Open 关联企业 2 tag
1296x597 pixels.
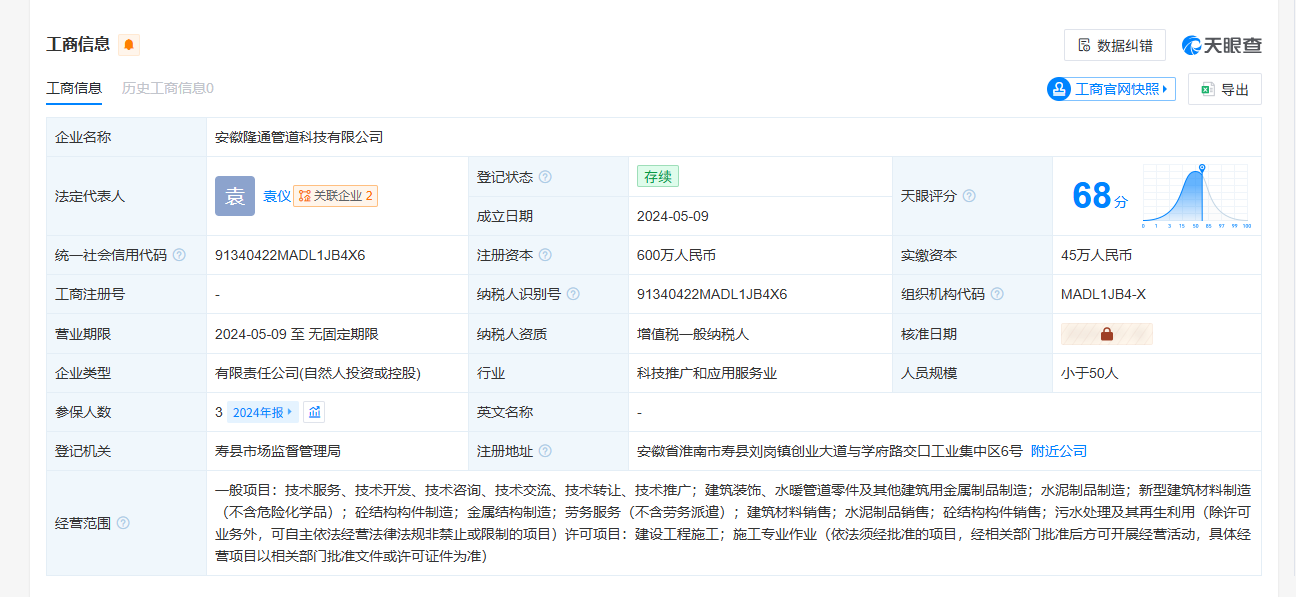click(x=335, y=196)
